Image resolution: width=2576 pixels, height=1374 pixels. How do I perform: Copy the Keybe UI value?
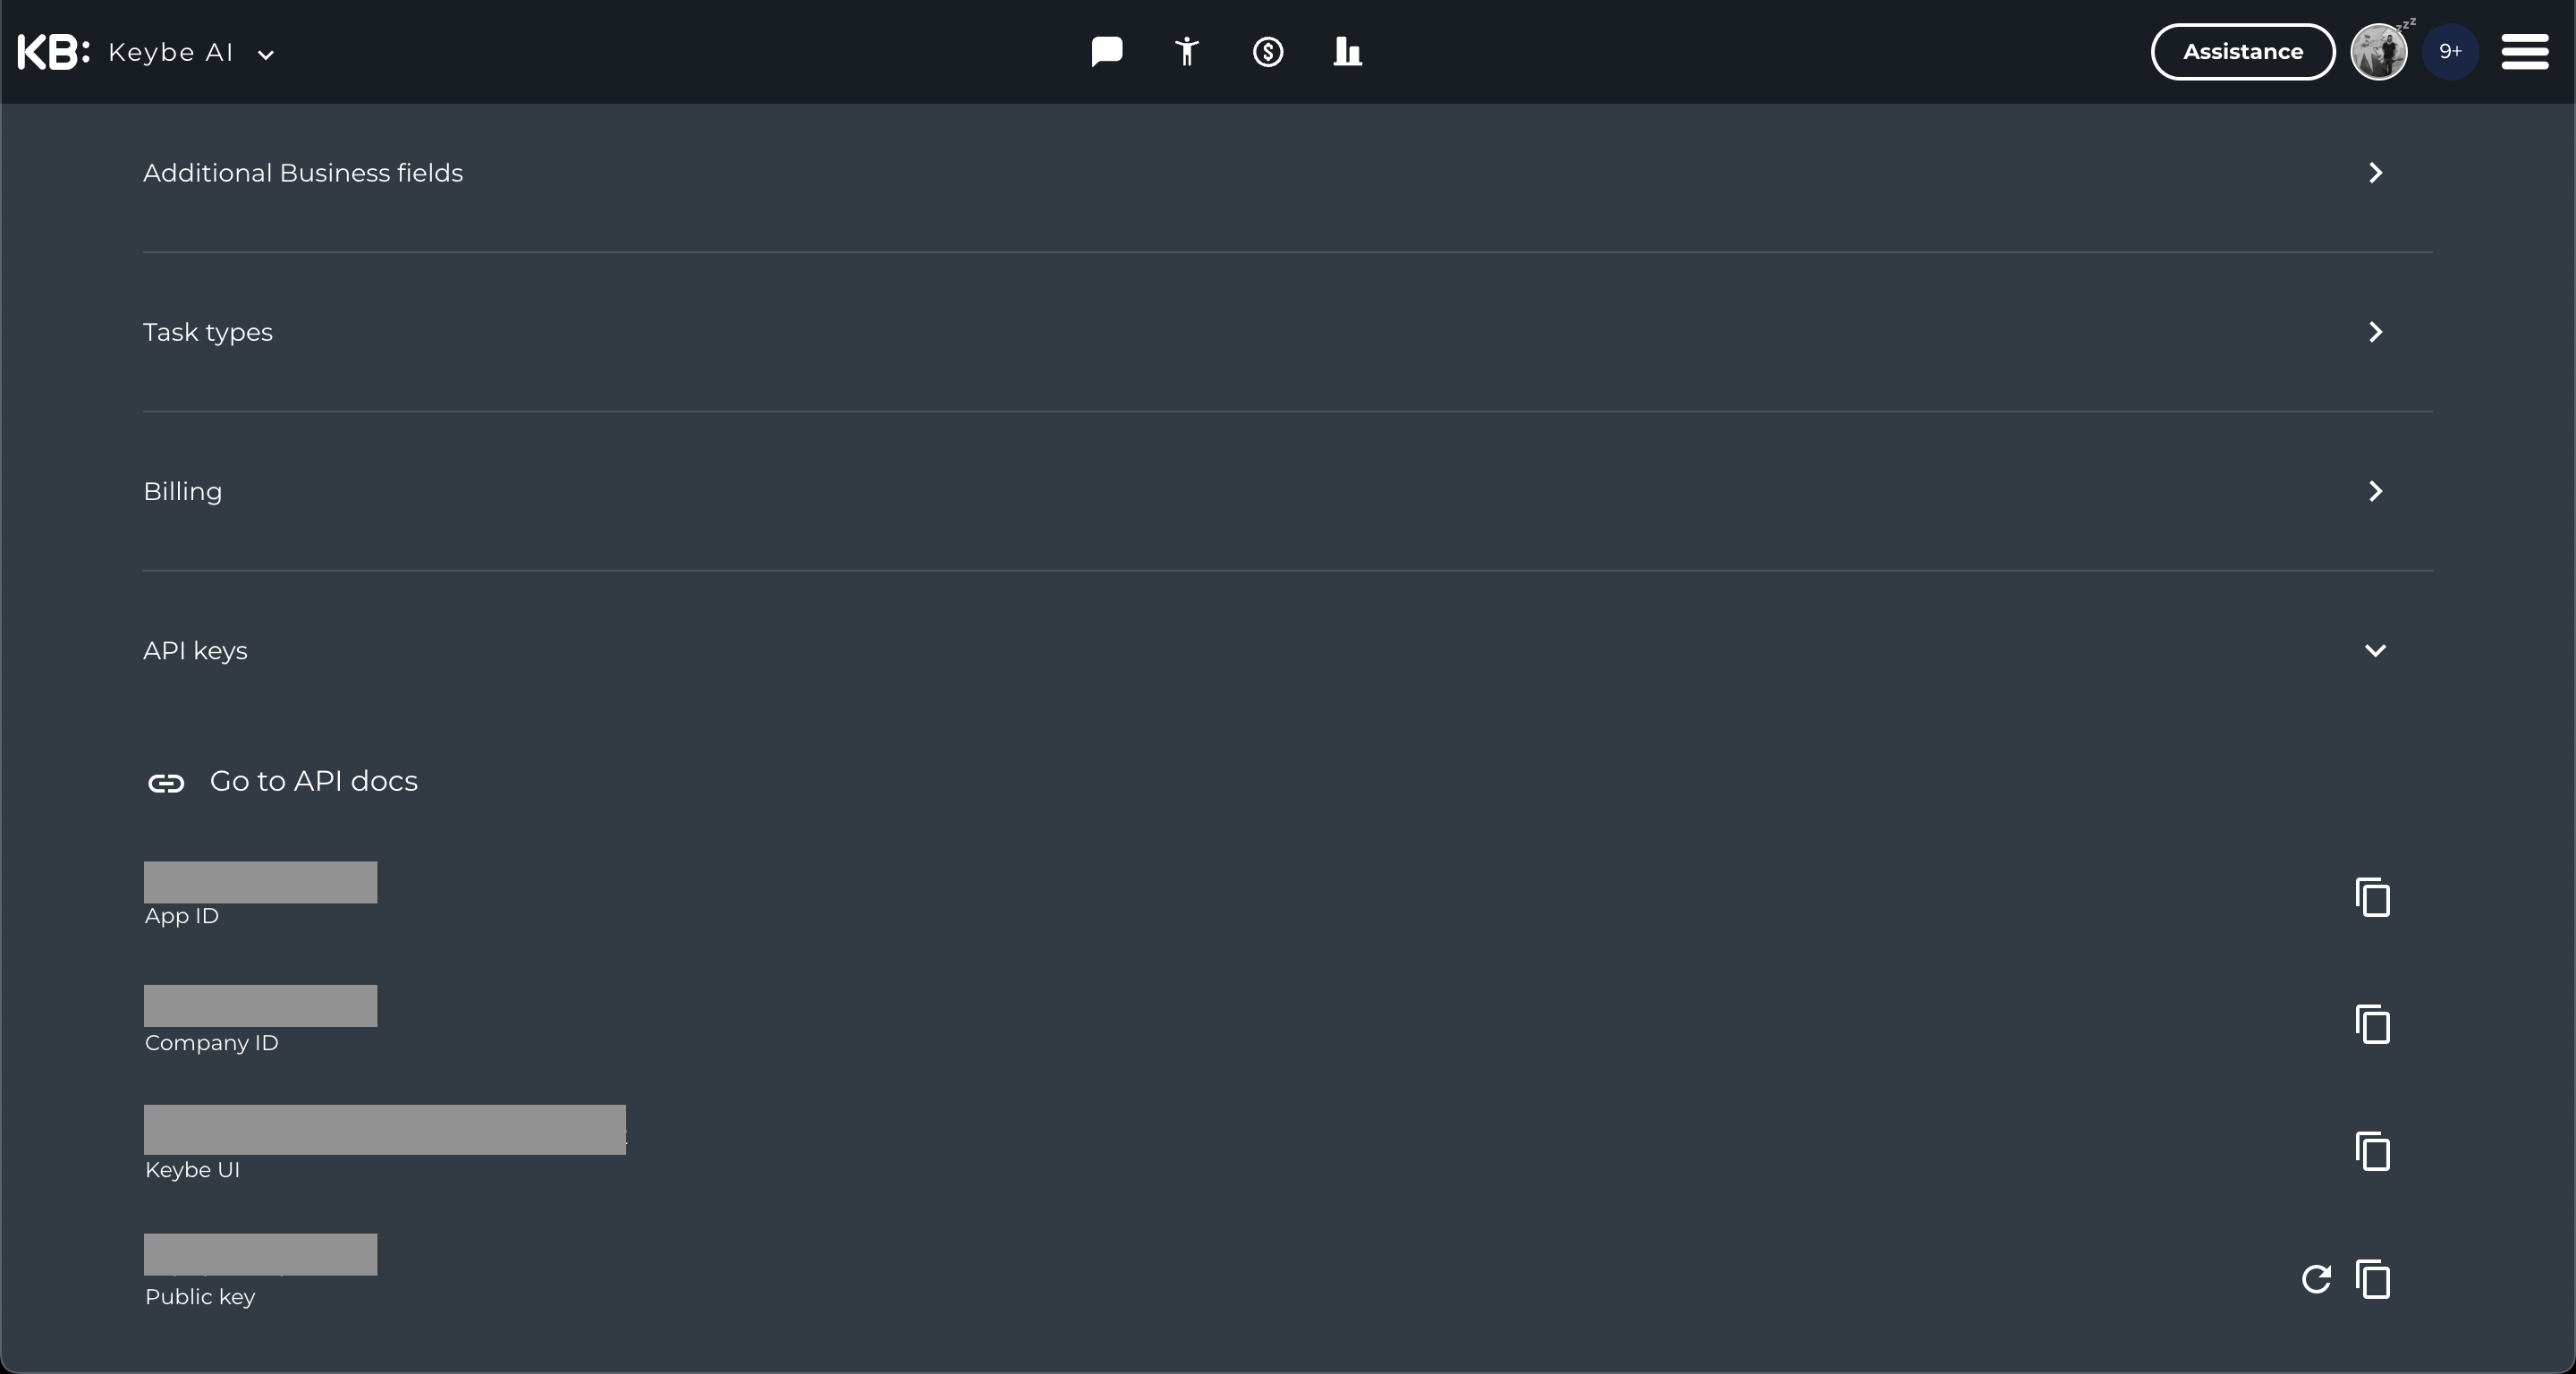tap(2373, 1151)
